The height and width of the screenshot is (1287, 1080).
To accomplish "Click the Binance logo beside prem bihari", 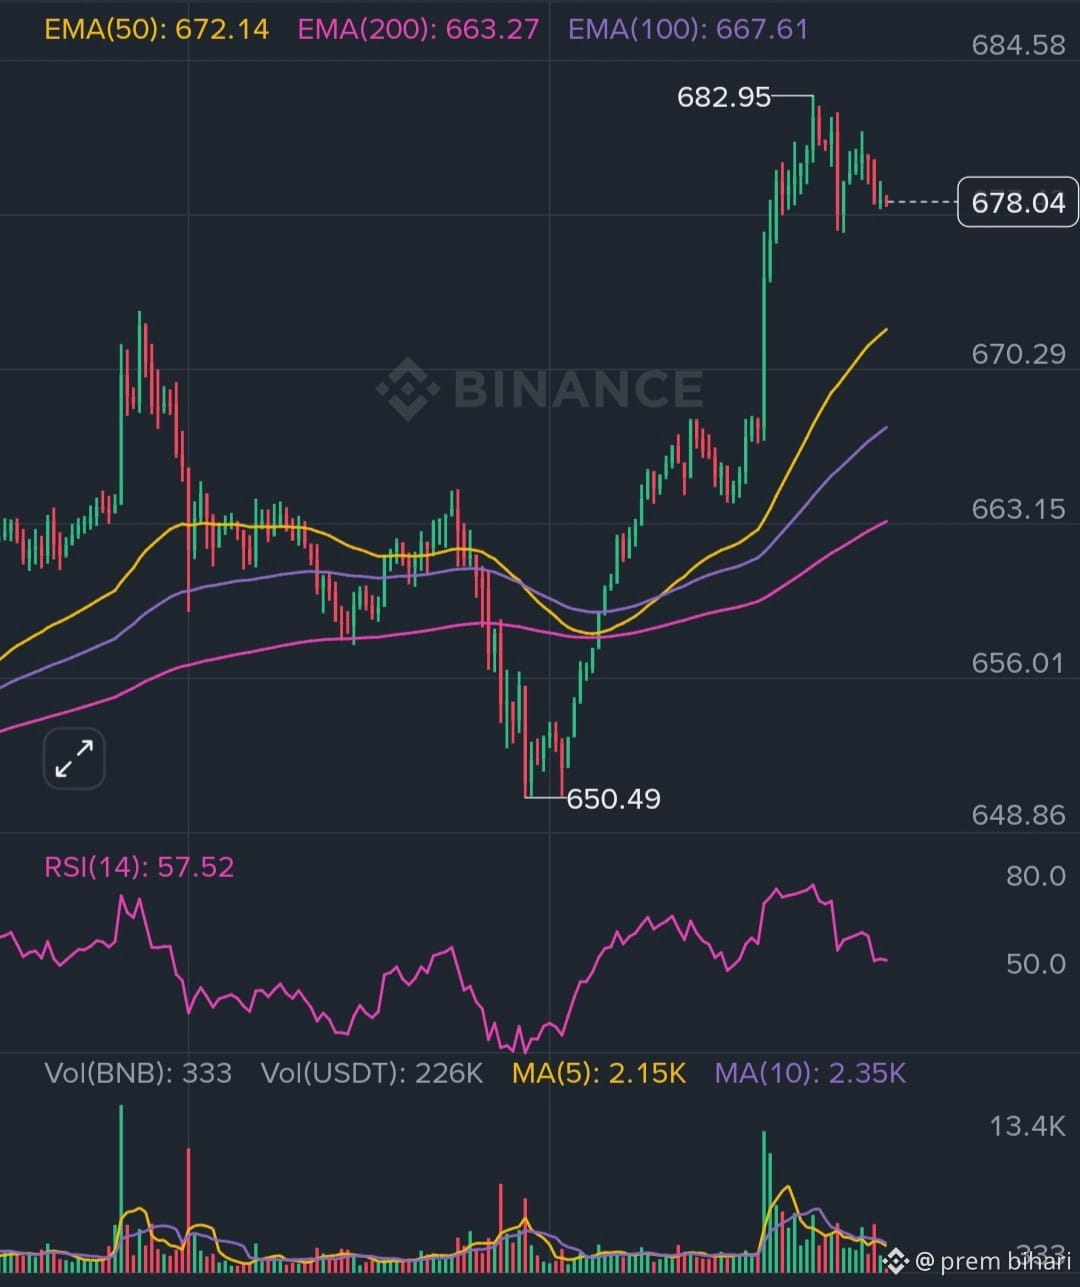I will coord(895,1261).
